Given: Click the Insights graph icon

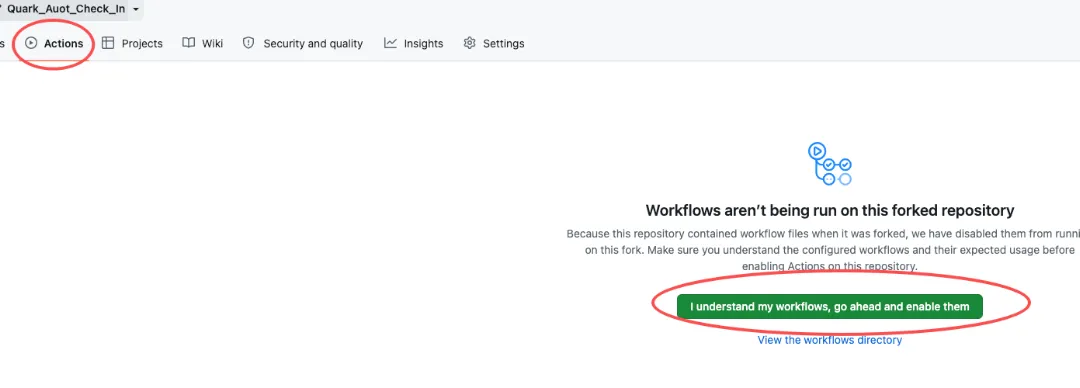Looking at the screenshot, I should (x=390, y=43).
